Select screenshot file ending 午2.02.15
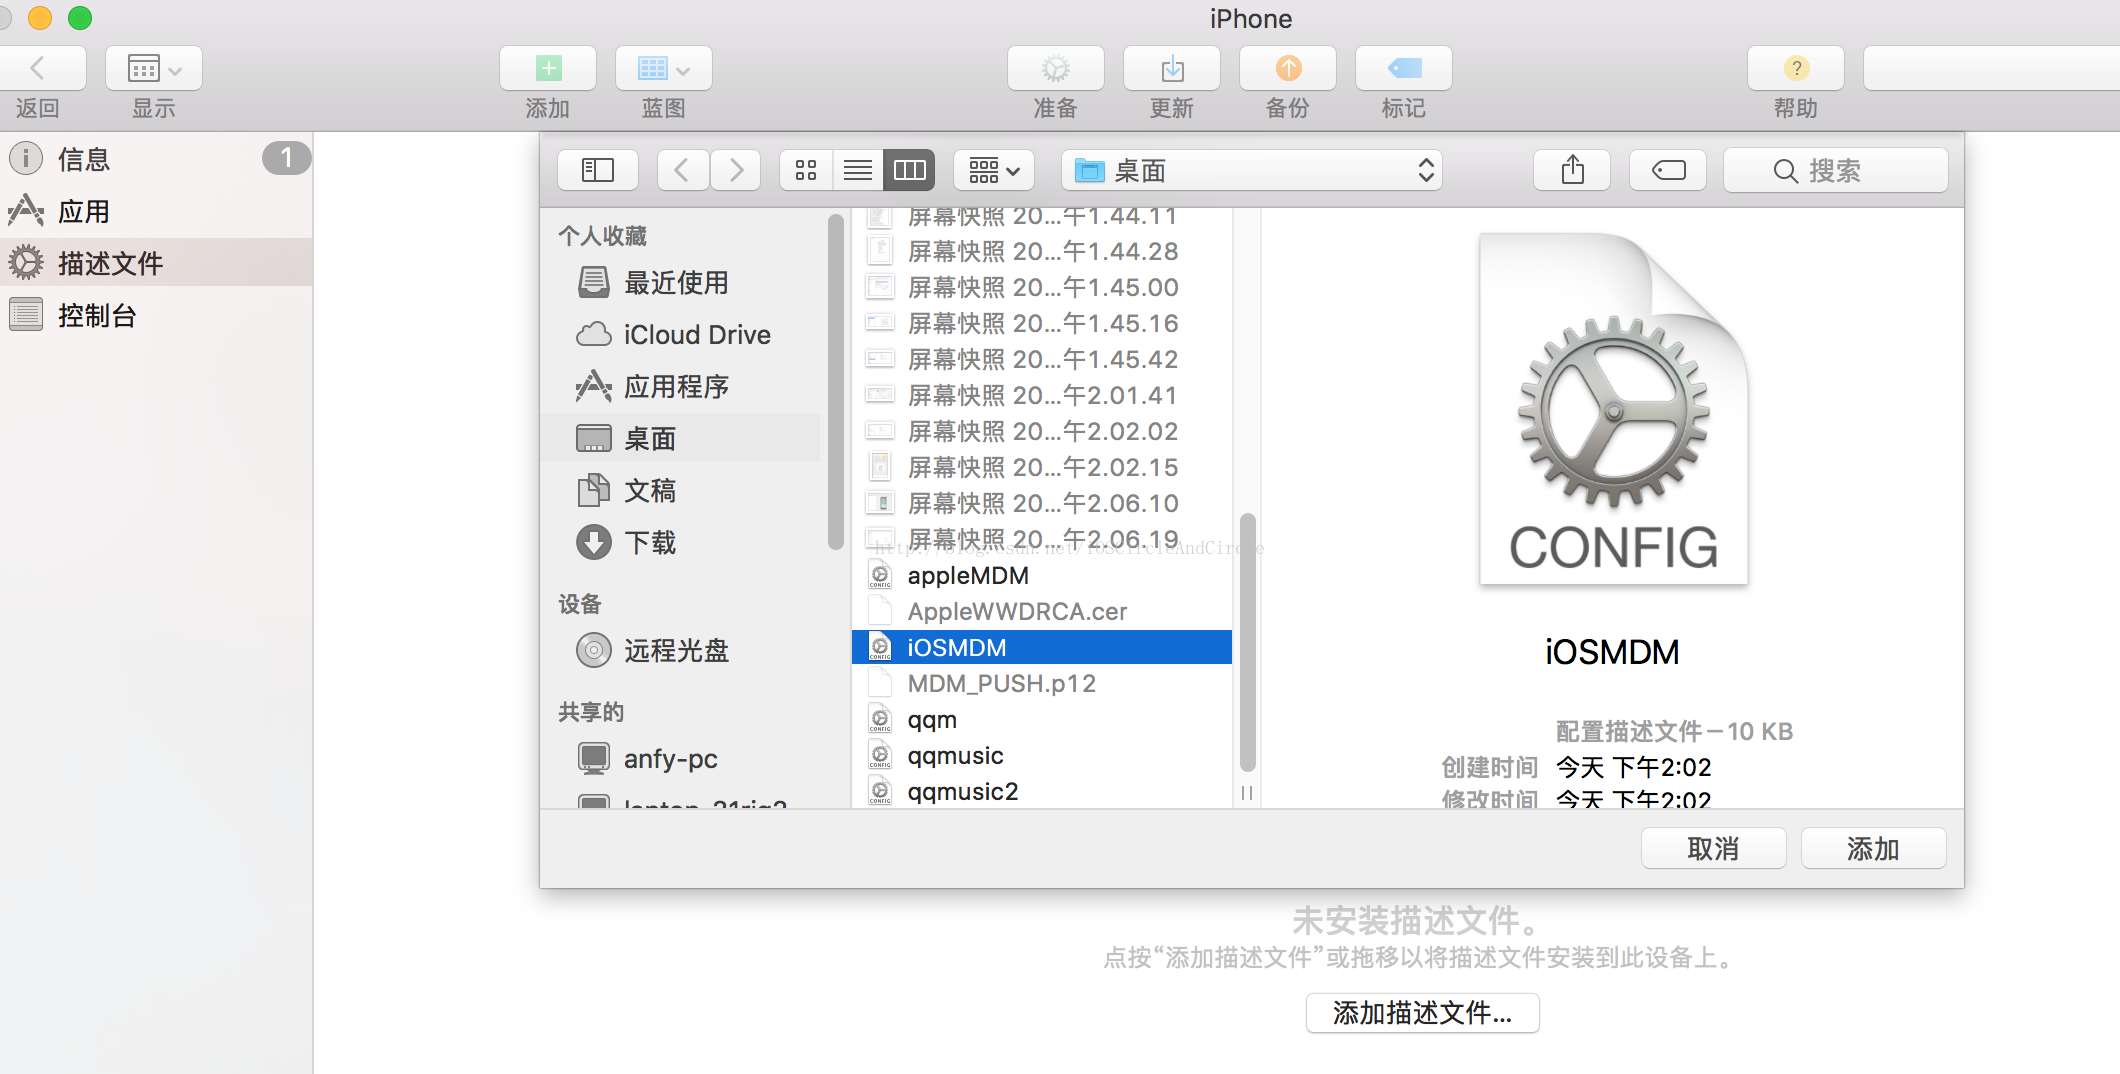This screenshot has height=1074, width=2120. [x=1042, y=468]
